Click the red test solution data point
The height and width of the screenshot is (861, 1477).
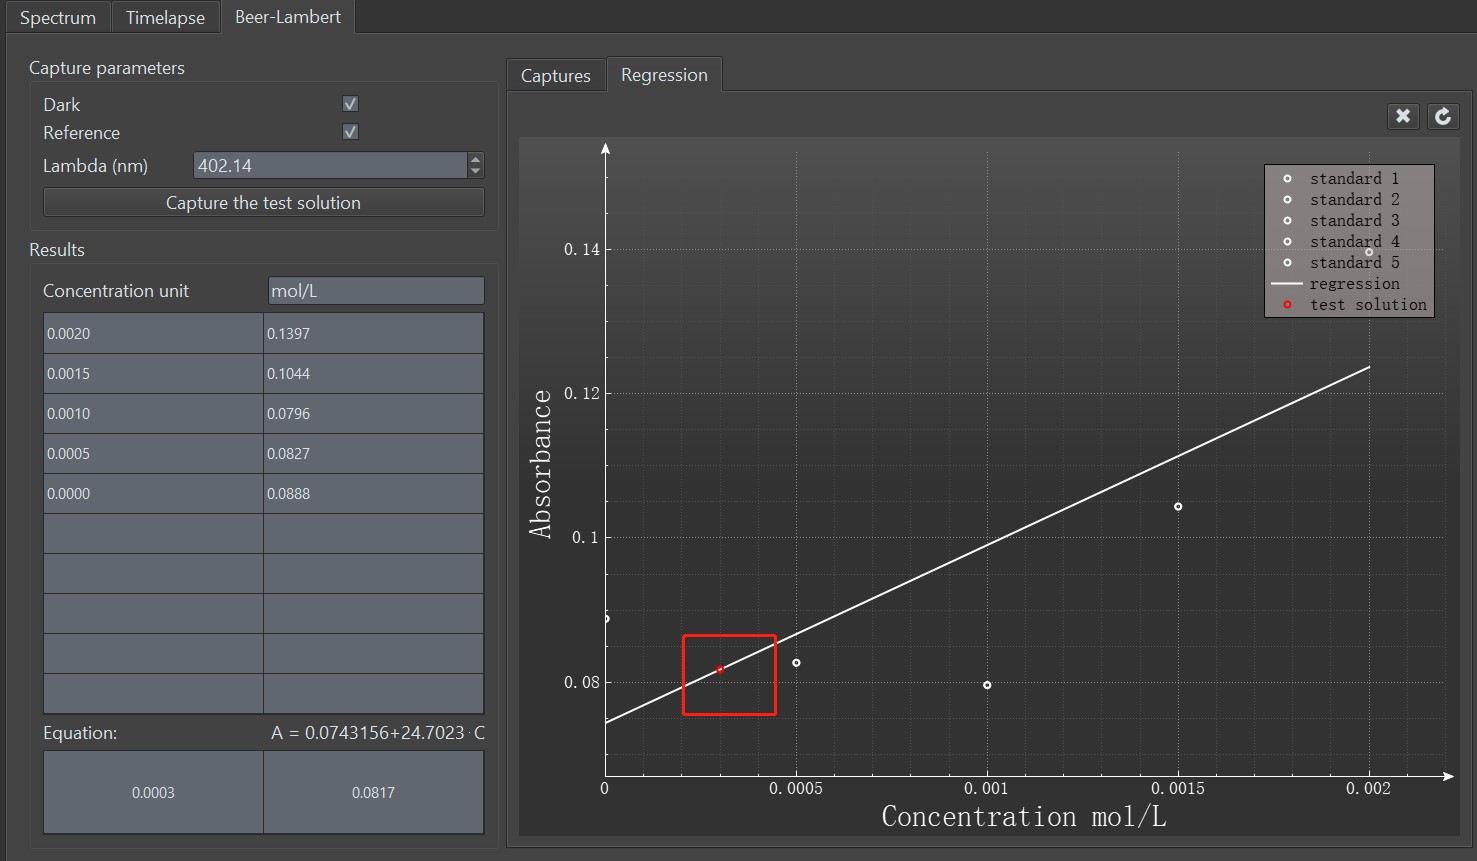720,669
